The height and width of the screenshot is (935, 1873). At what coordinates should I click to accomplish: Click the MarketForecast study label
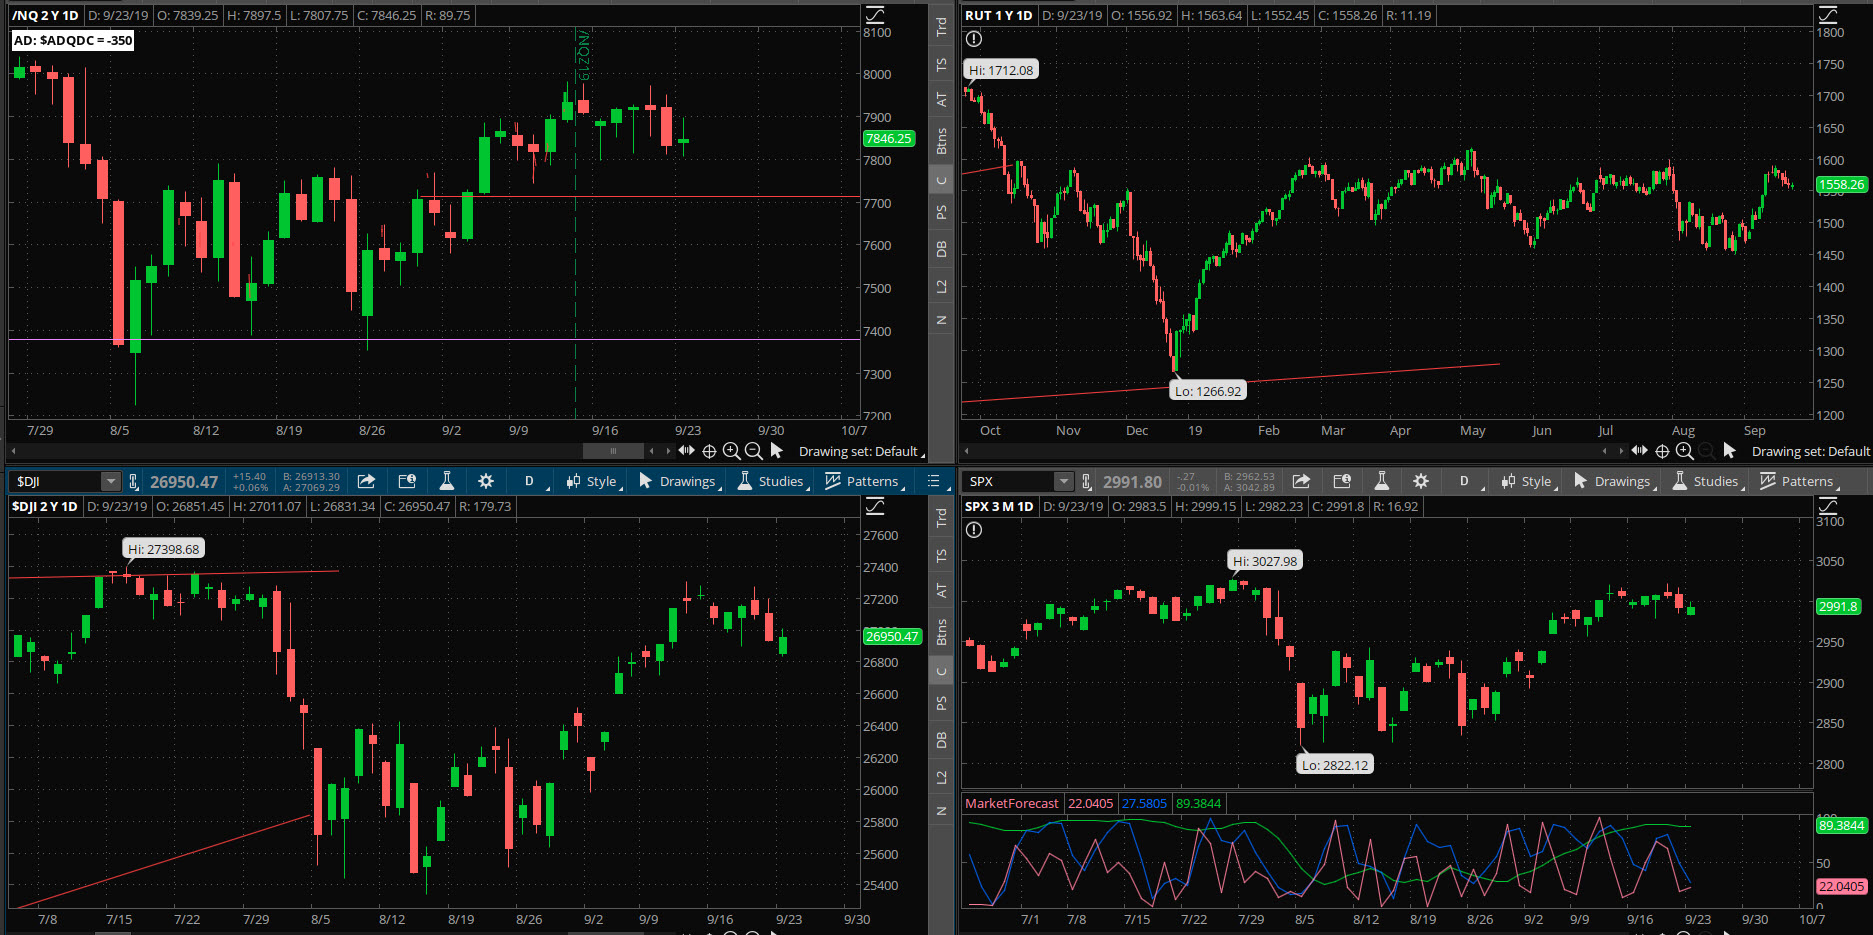(x=1011, y=803)
